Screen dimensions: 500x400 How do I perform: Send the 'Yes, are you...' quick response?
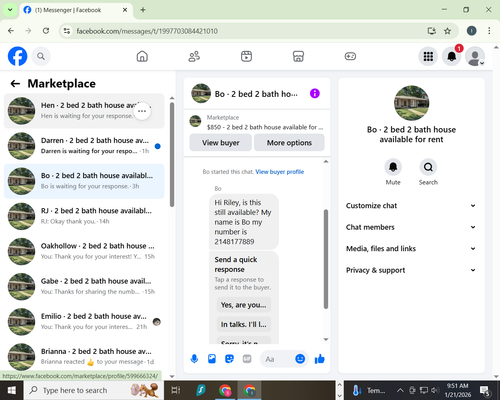244,305
